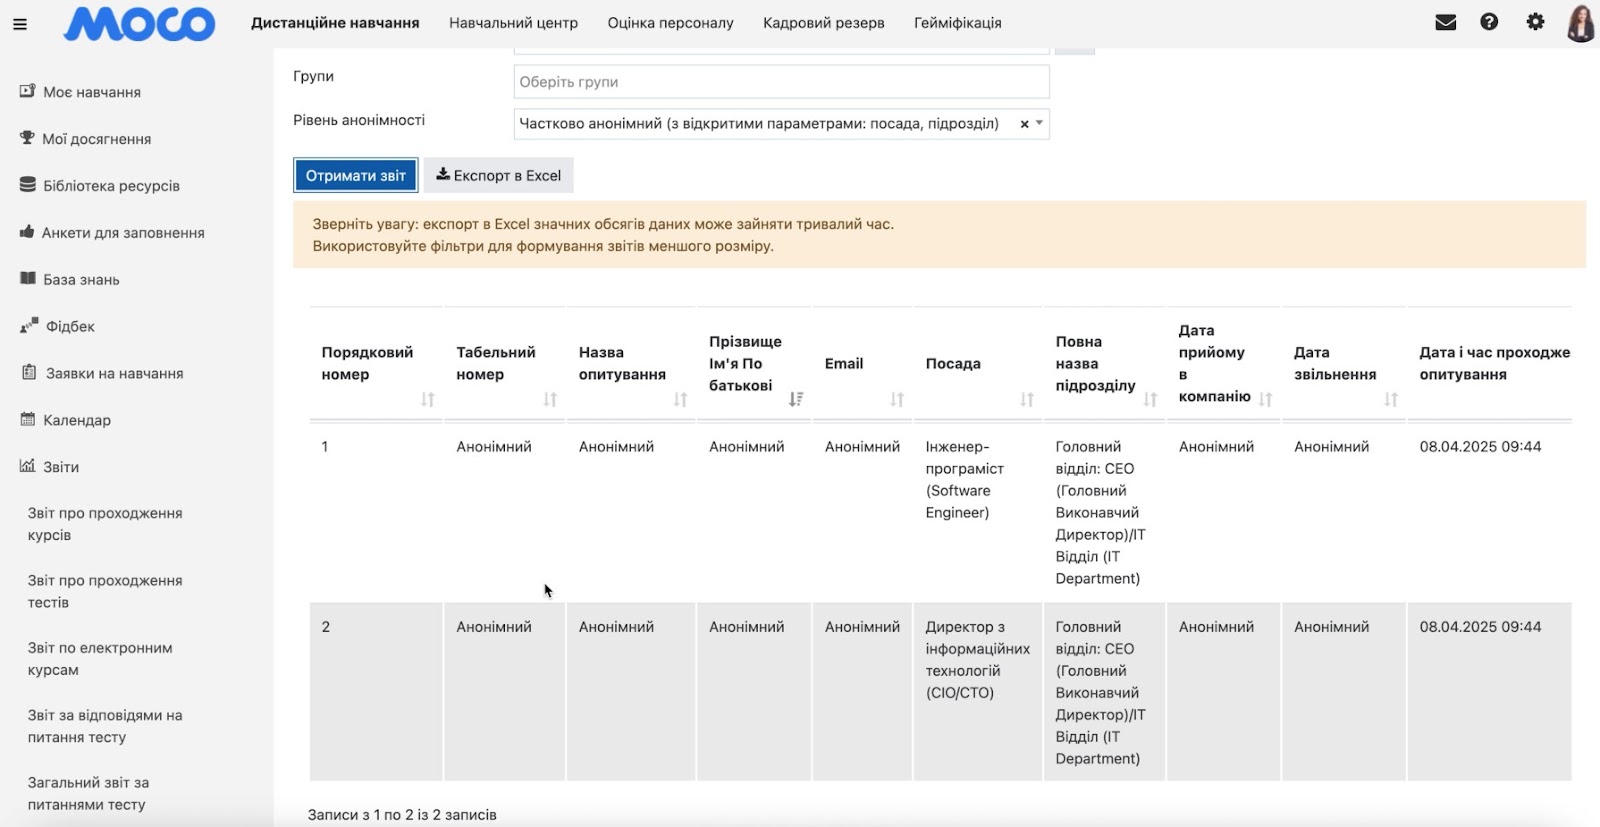Image resolution: width=1600 pixels, height=827 pixels.
Task: Click row 2 date 08.04.2025 09:44
Action: point(1480,627)
